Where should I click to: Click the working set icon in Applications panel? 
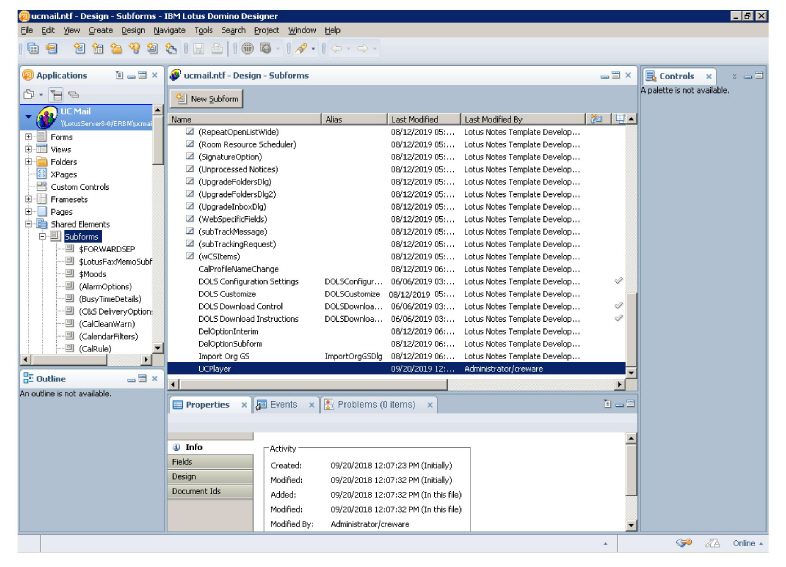coord(29,94)
